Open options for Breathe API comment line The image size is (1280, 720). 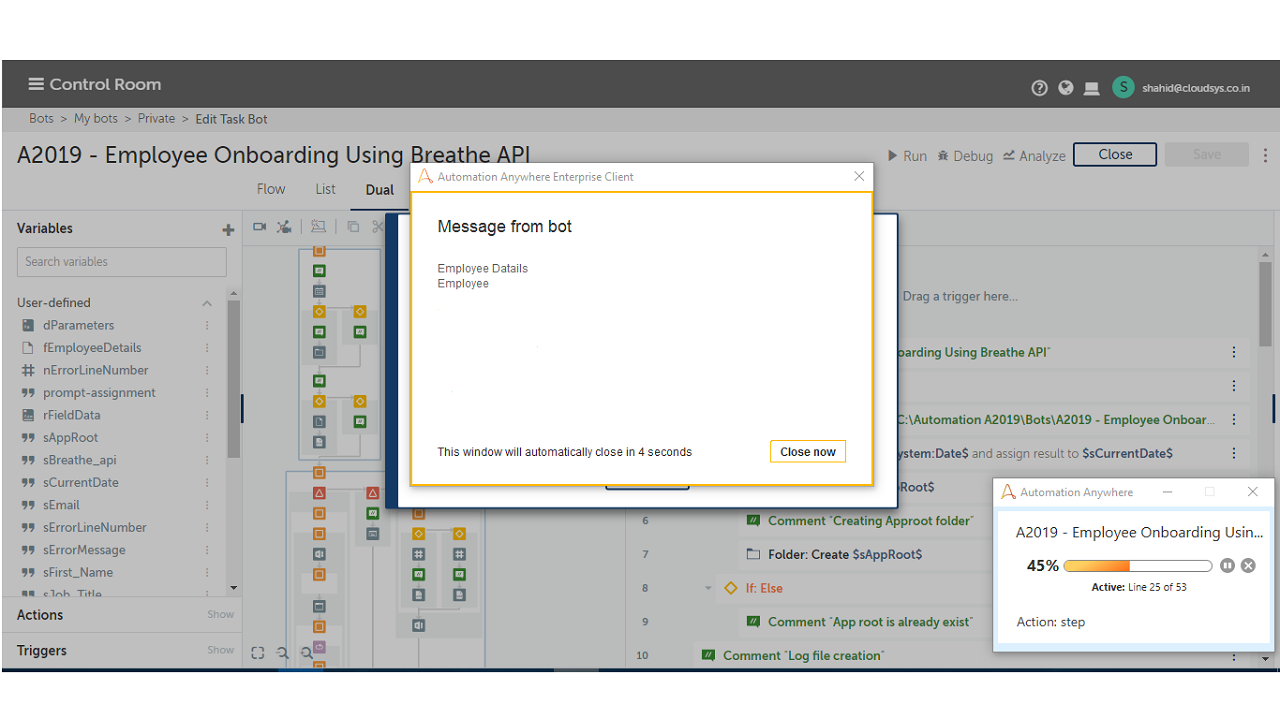(1234, 352)
